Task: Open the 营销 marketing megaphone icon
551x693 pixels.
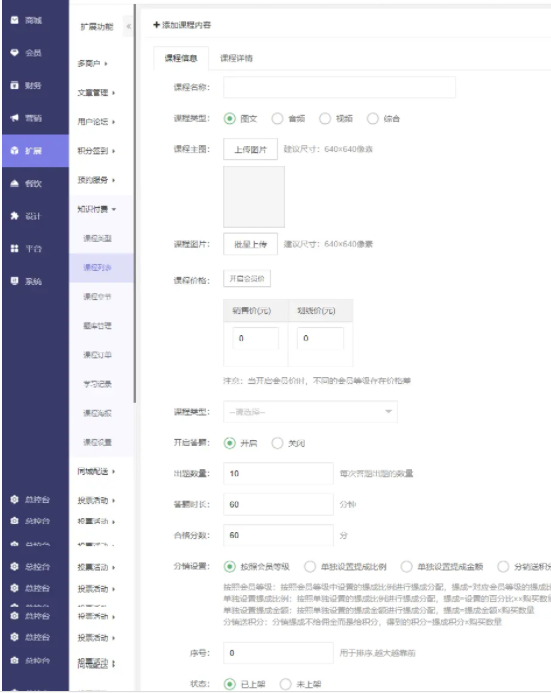Action: click(x=15, y=118)
